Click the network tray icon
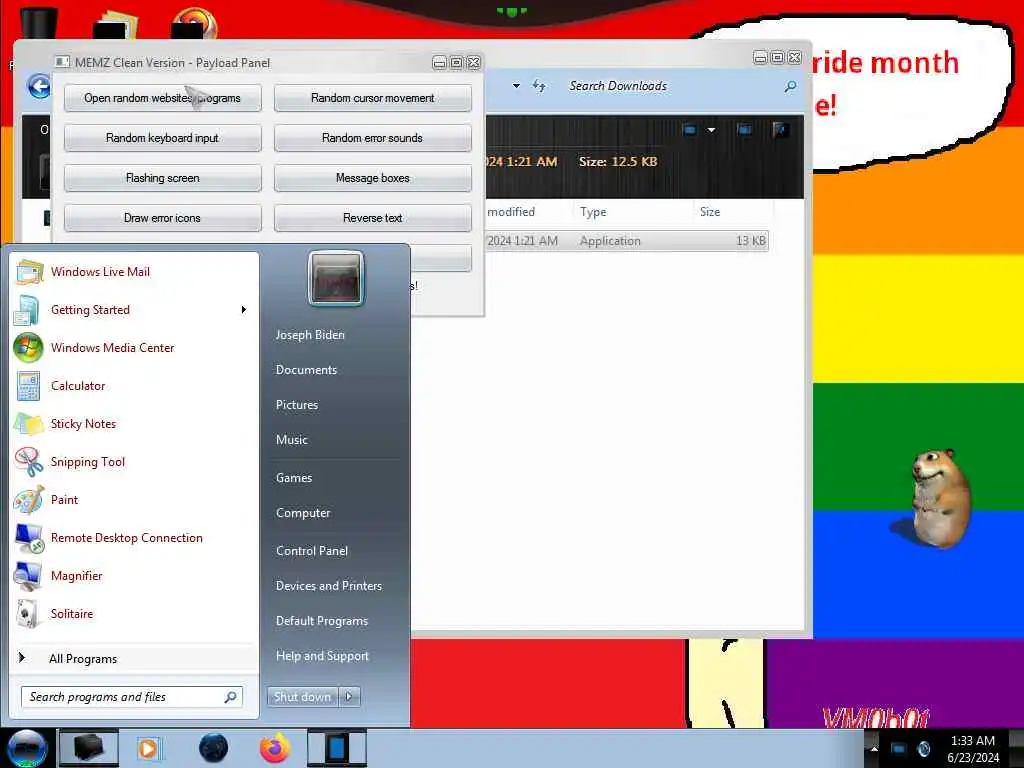This screenshot has height=768, width=1024. point(899,748)
